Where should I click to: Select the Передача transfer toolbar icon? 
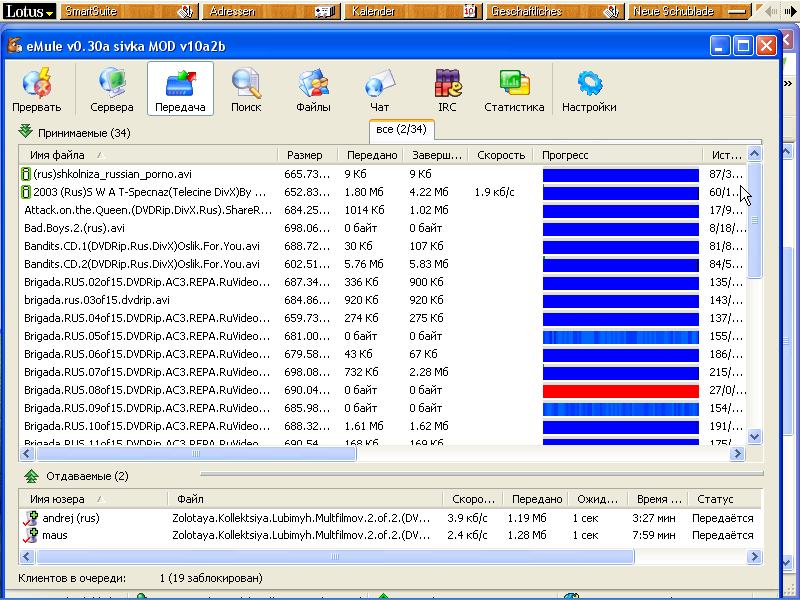[180, 89]
